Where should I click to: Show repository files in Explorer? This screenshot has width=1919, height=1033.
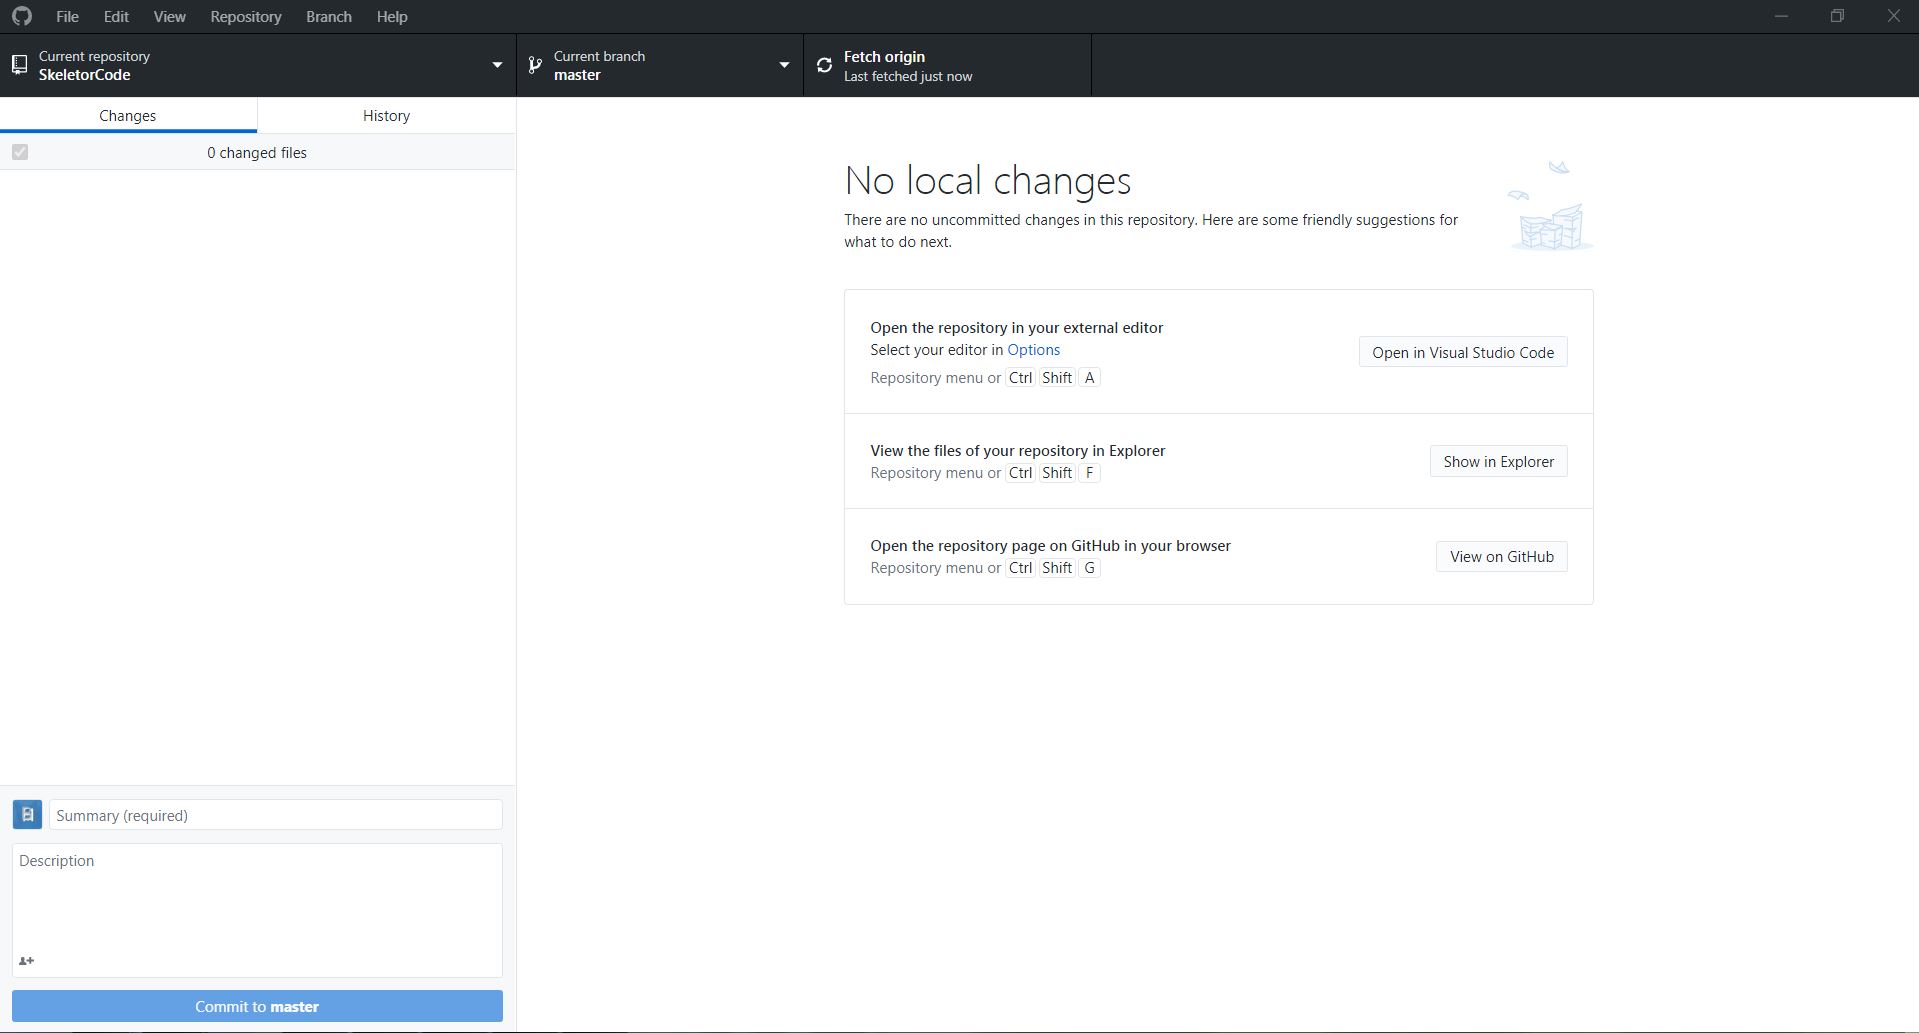click(1497, 461)
